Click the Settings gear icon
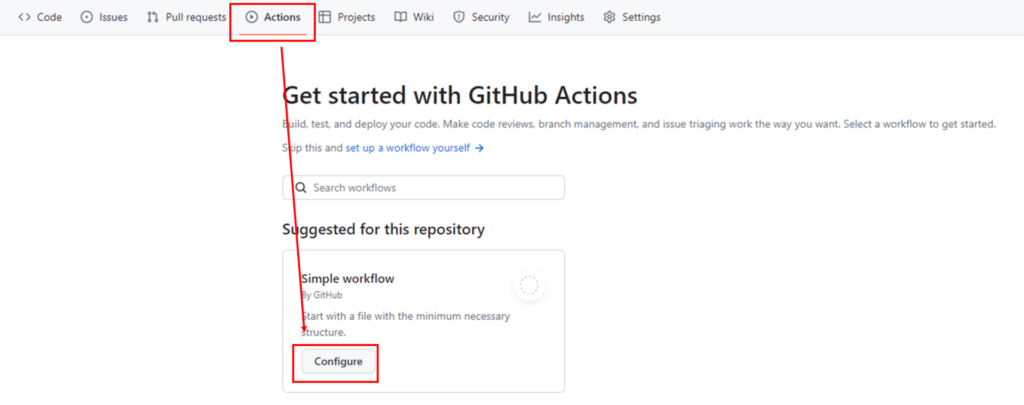This screenshot has width=1024, height=405. (609, 17)
